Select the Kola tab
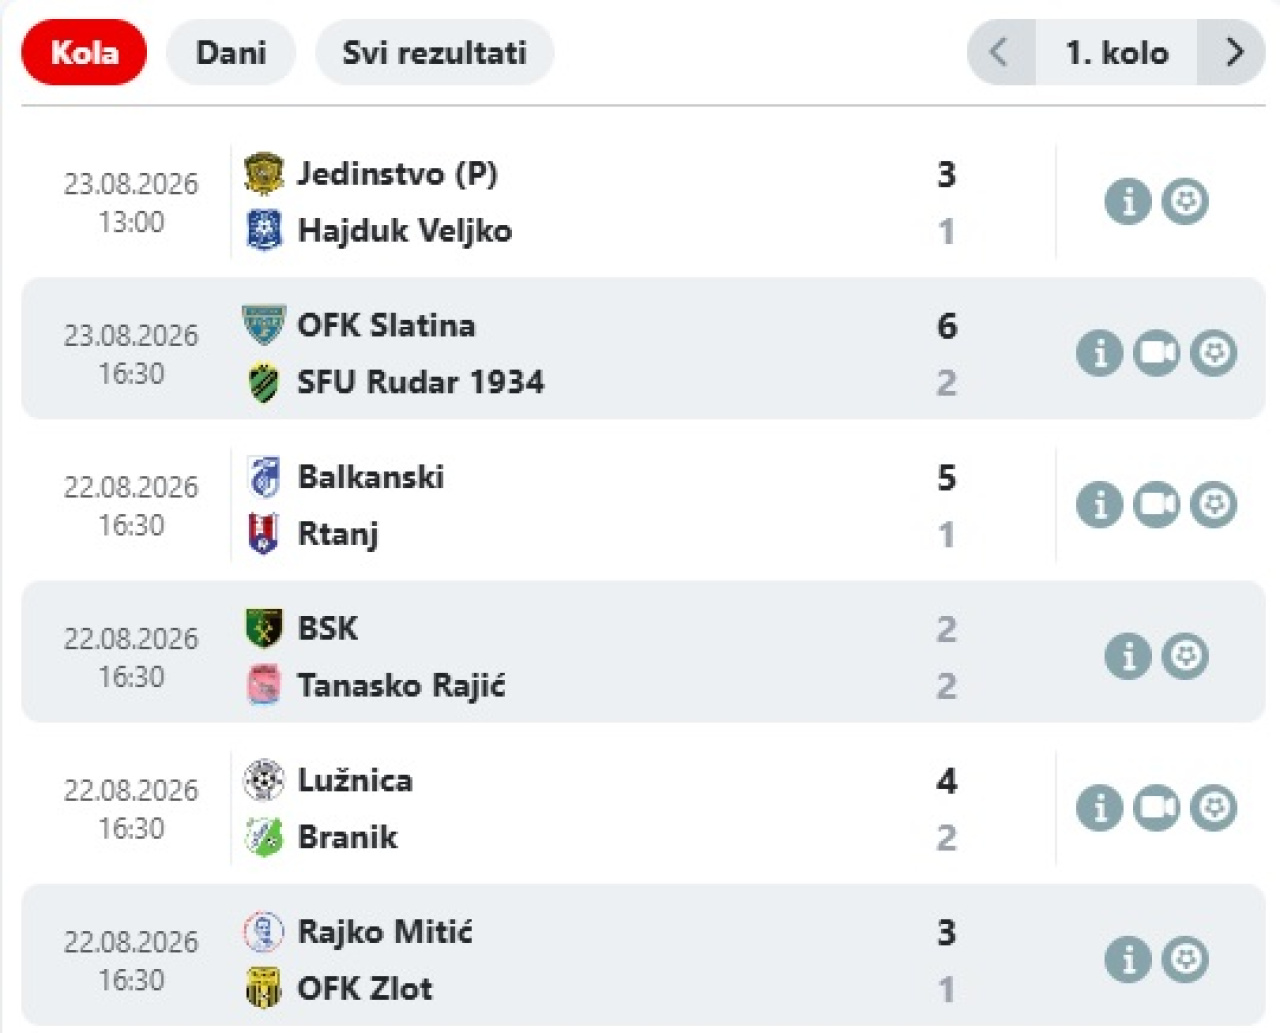1280x1033 pixels. (84, 52)
